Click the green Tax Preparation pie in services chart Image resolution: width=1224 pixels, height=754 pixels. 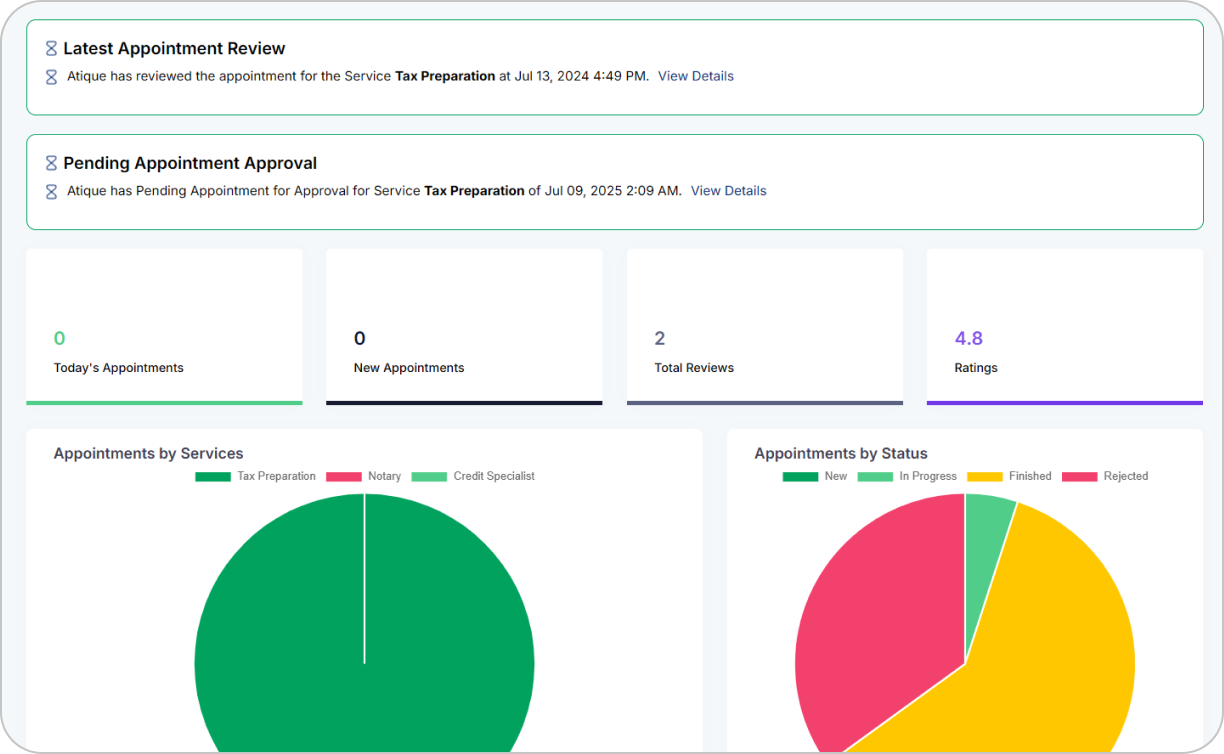364,640
